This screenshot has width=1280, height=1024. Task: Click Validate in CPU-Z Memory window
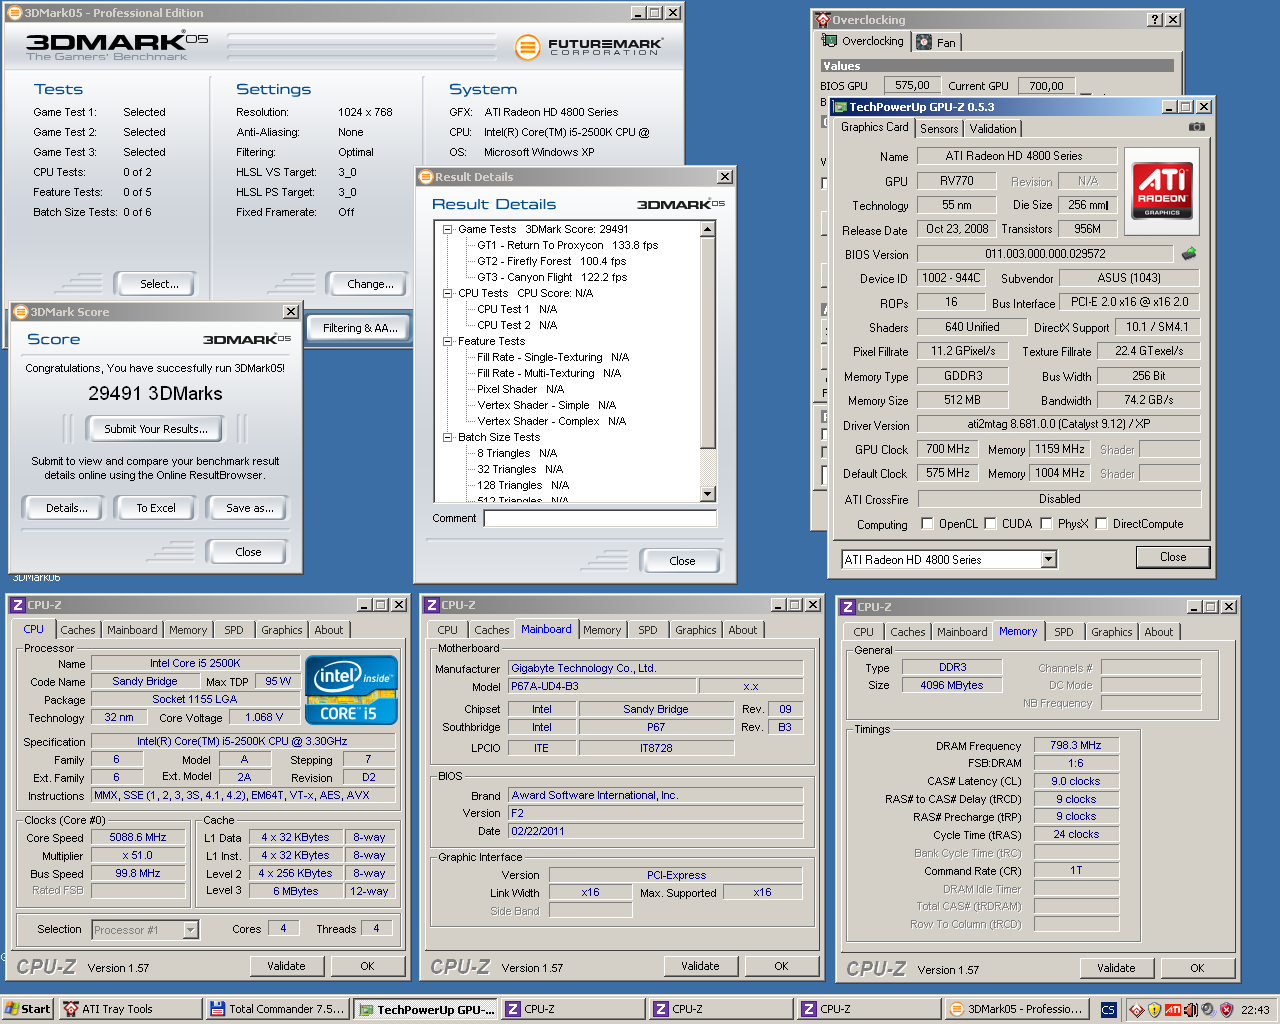1116,968
